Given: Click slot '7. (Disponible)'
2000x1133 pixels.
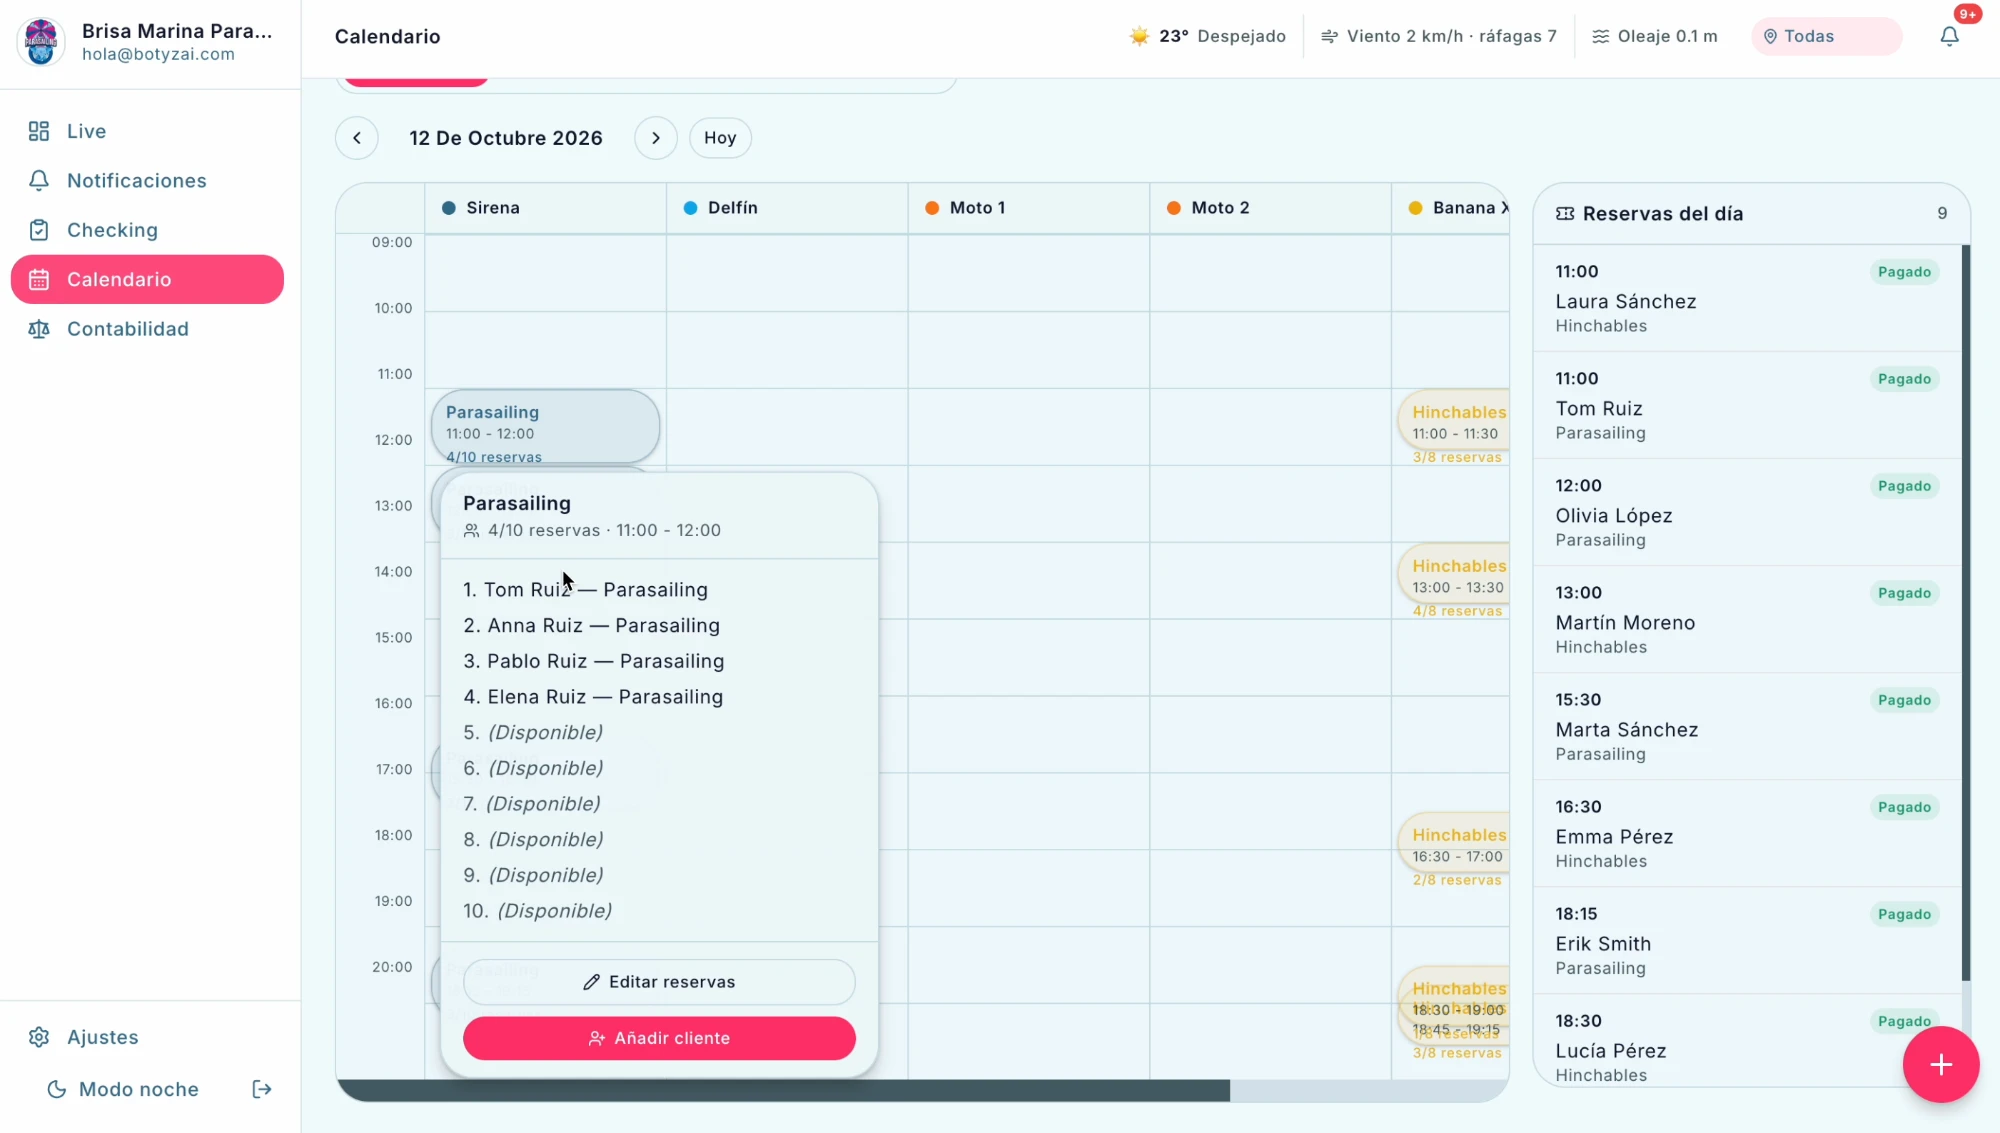Looking at the screenshot, I should click(x=532, y=804).
